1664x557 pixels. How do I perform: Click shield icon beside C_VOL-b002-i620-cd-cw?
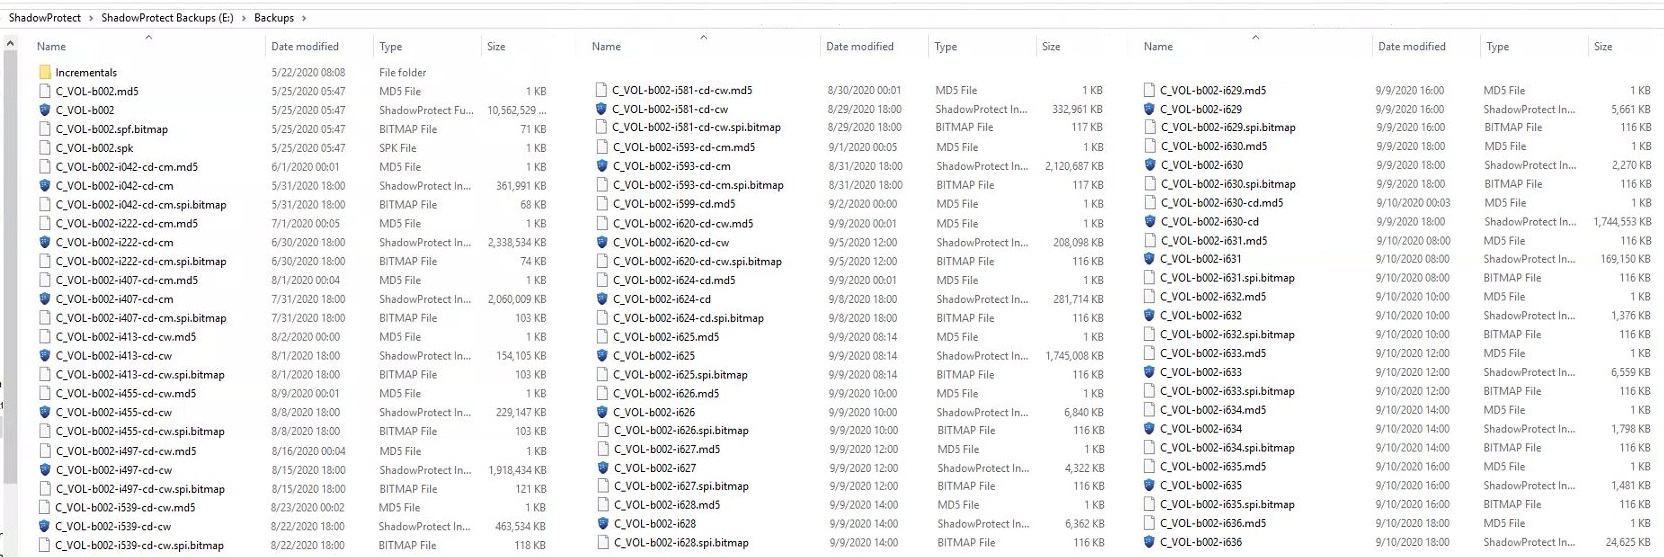(x=601, y=242)
